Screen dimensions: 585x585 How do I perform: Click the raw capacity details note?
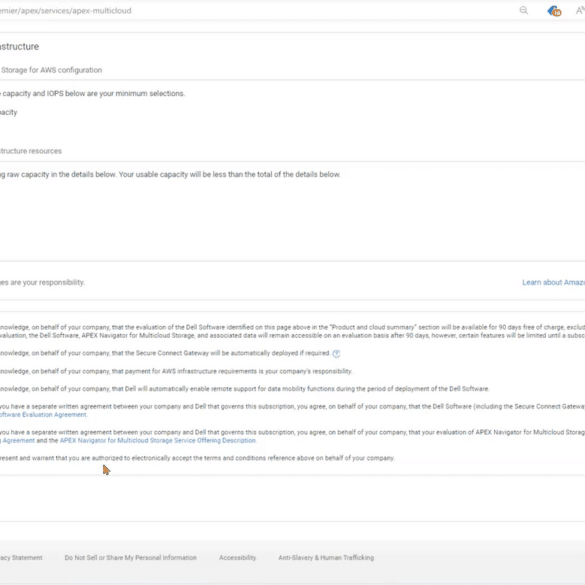170,175
